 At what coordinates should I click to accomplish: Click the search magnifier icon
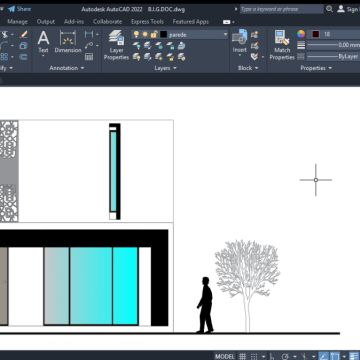point(329,9)
